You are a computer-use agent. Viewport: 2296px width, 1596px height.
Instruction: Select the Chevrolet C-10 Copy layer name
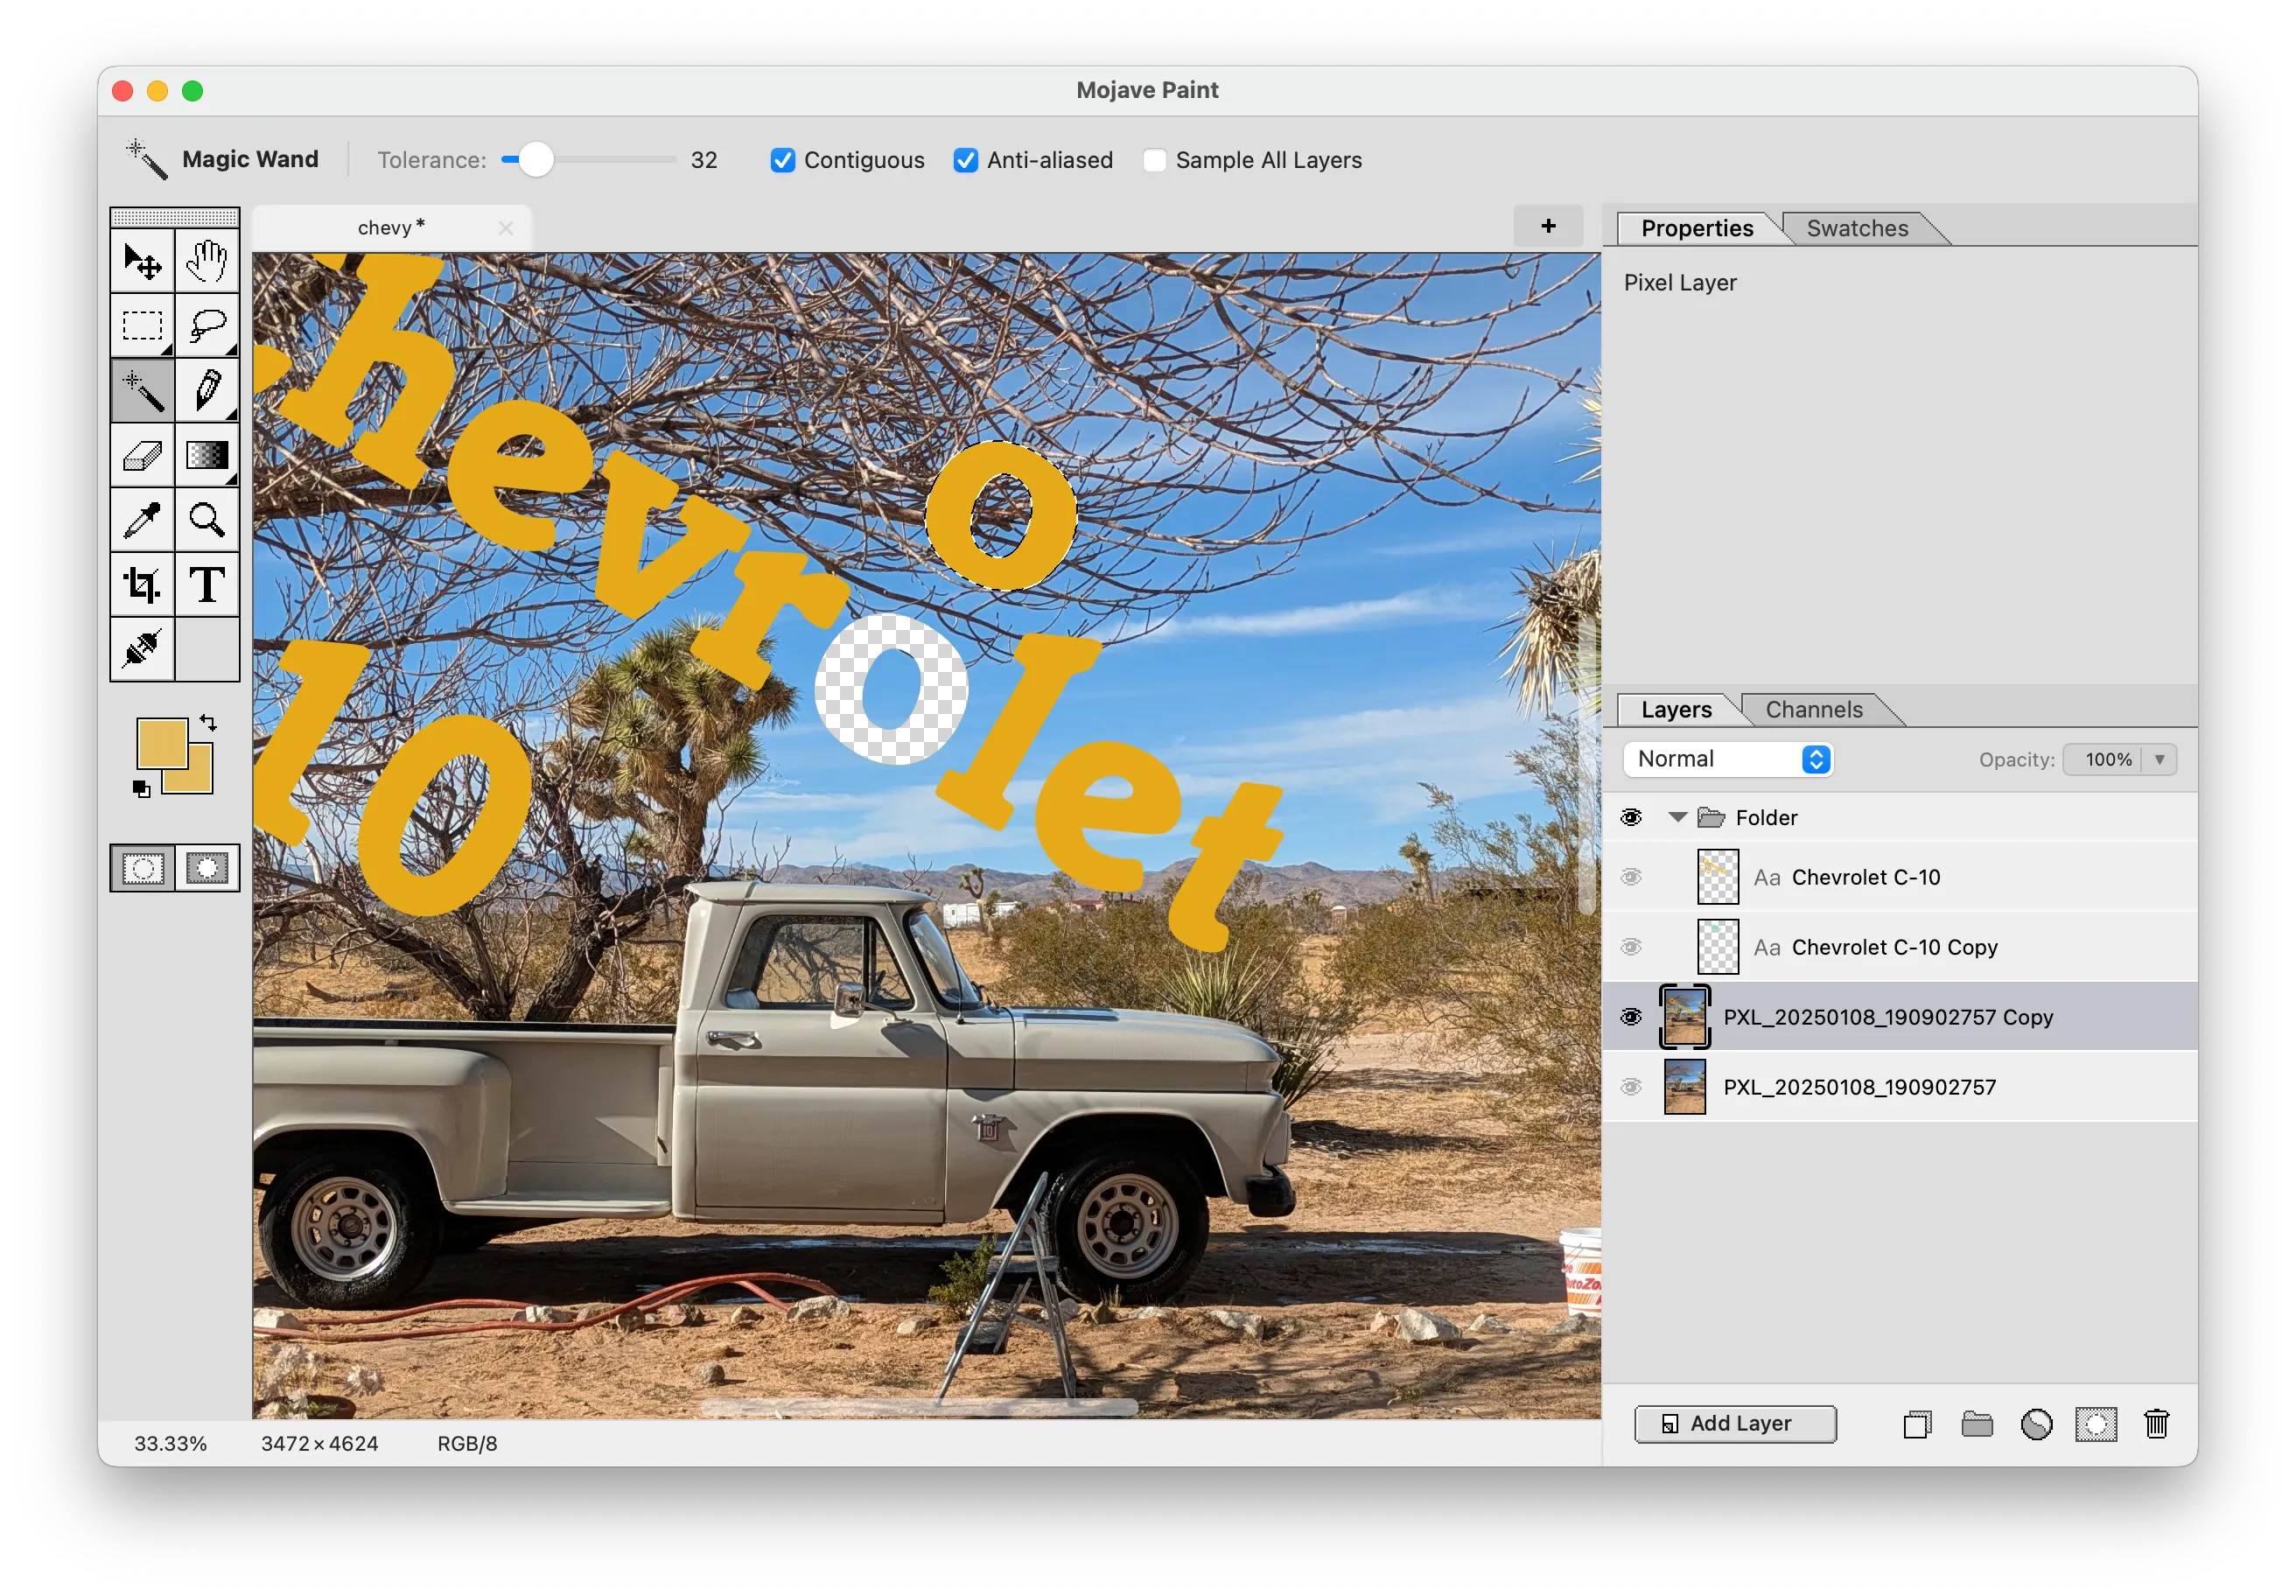click(1894, 947)
